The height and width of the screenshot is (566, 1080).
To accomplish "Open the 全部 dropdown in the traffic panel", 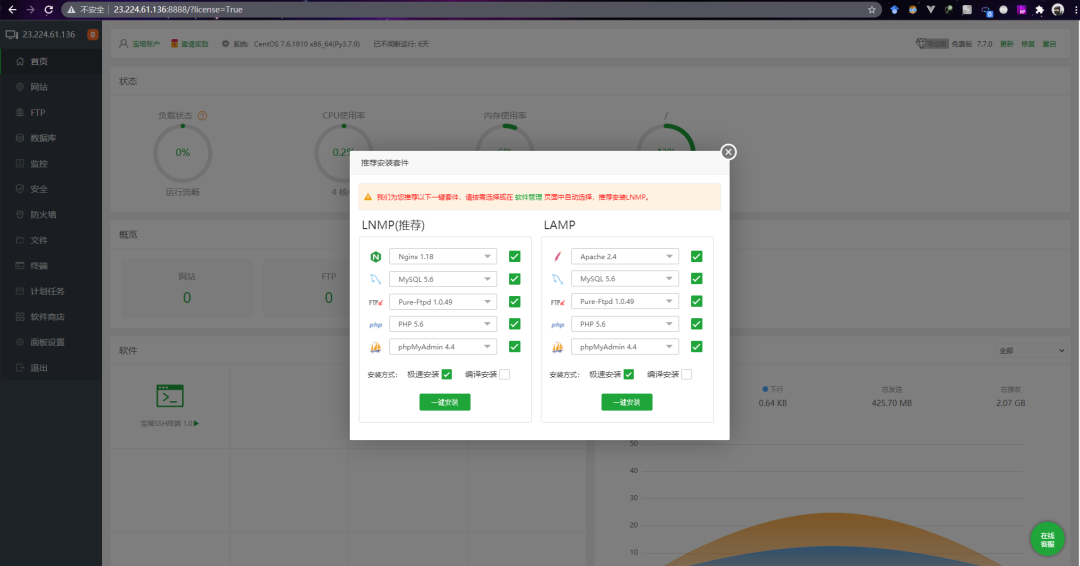I will (1031, 350).
